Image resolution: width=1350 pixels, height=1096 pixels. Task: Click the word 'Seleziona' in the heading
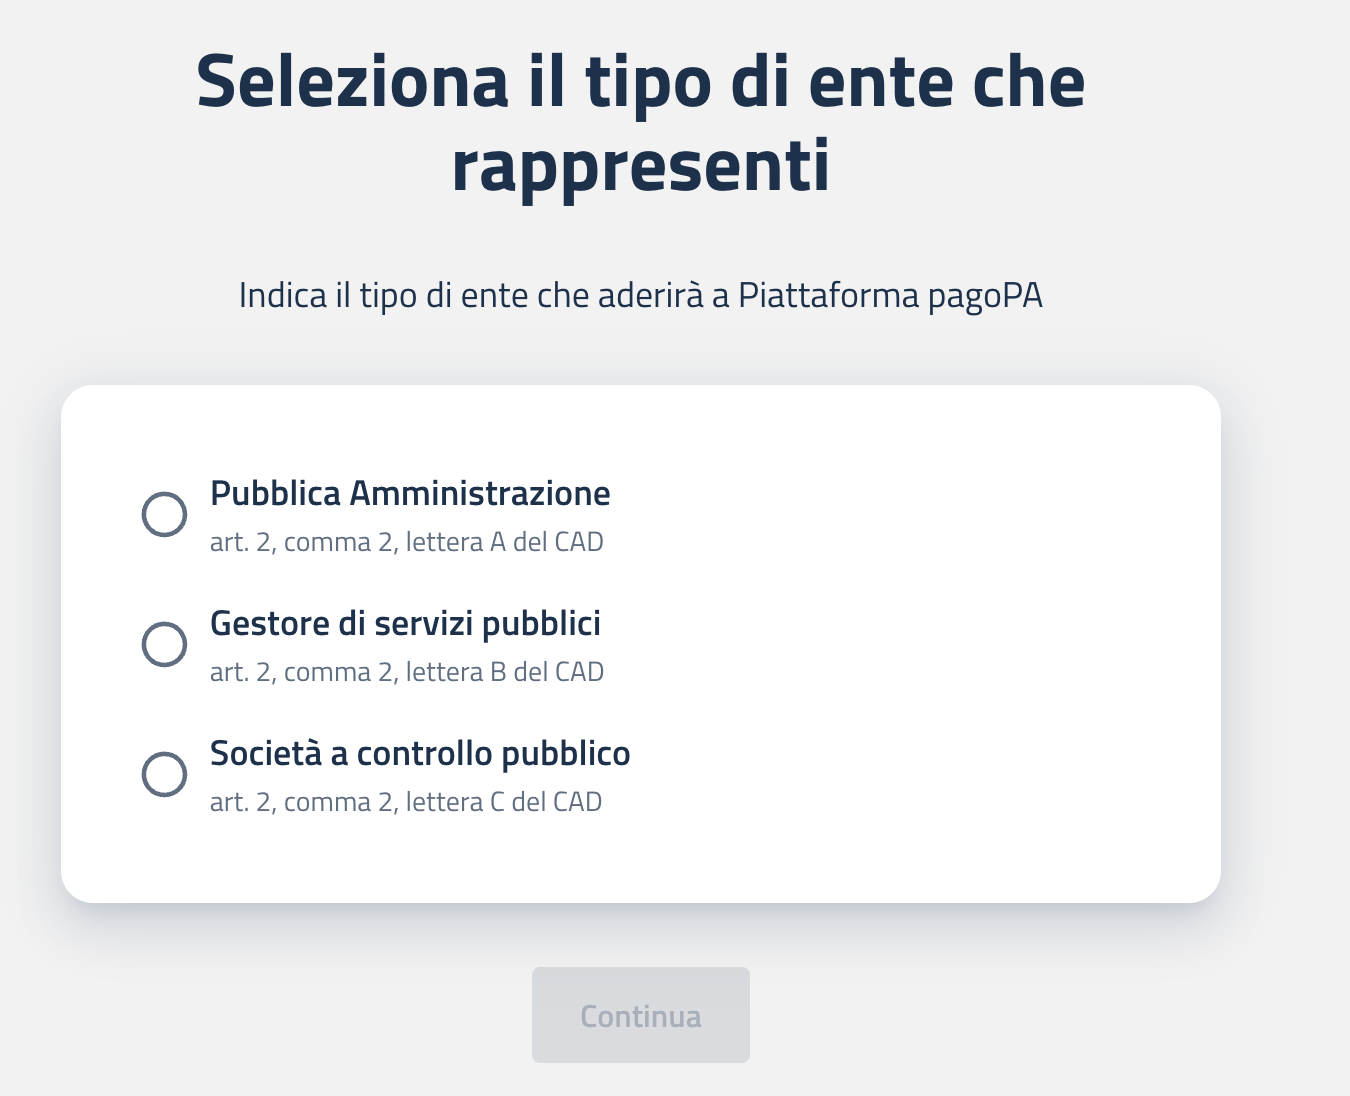[x=352, y=82]
